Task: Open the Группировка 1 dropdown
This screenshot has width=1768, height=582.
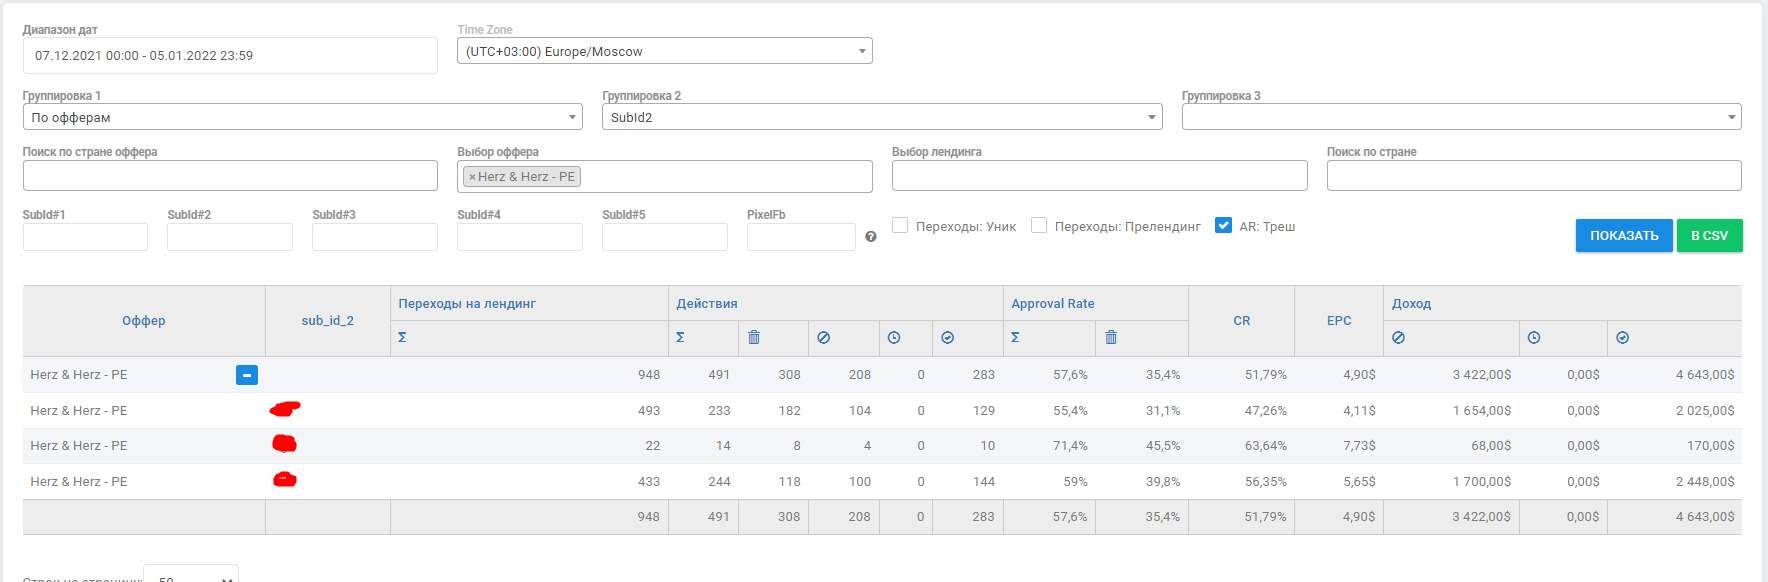Action: coord(302,117)
